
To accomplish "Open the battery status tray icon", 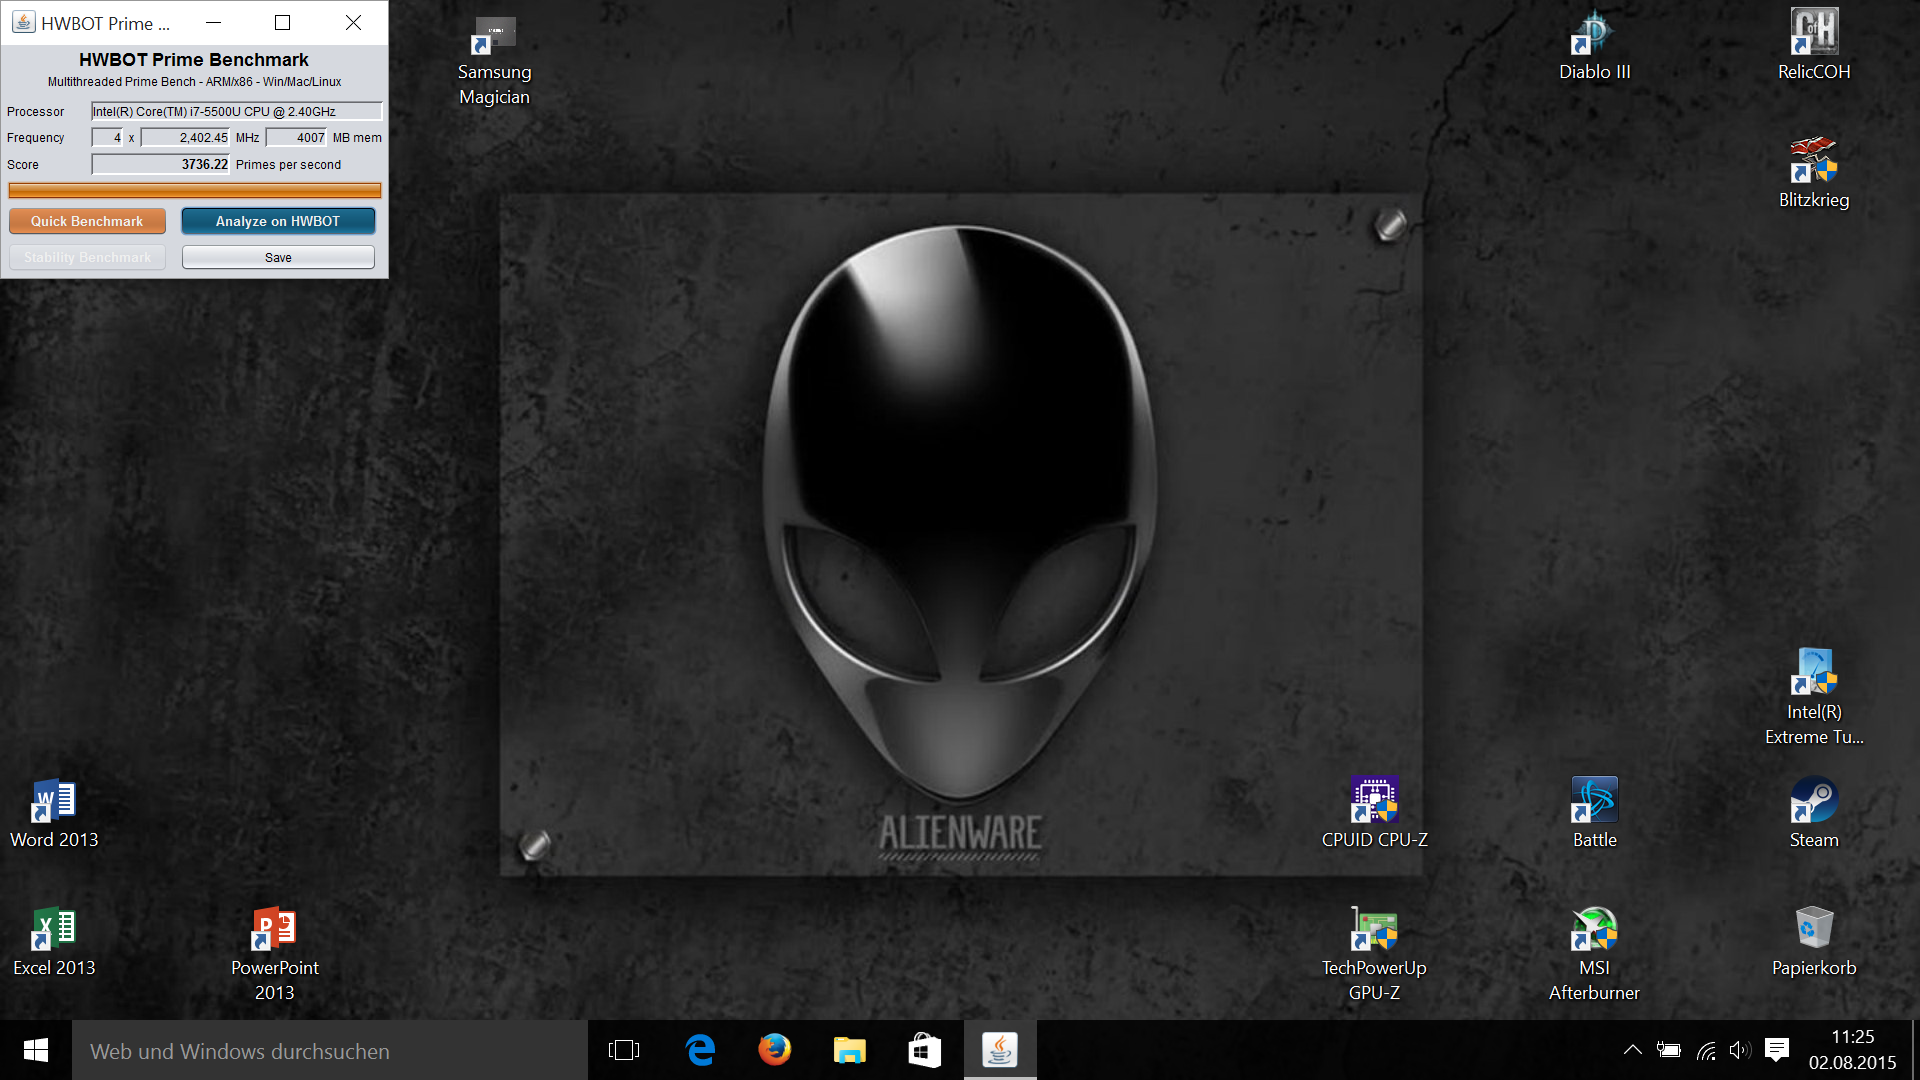I will pyautogui.click(x=1668, y=1050).
